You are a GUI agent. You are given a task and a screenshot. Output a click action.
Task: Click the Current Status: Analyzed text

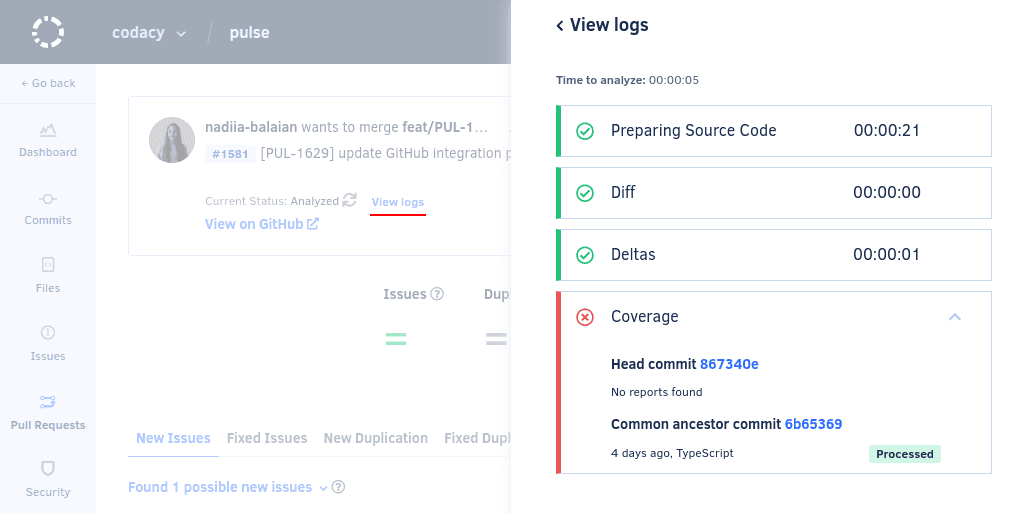pos(272,201)
